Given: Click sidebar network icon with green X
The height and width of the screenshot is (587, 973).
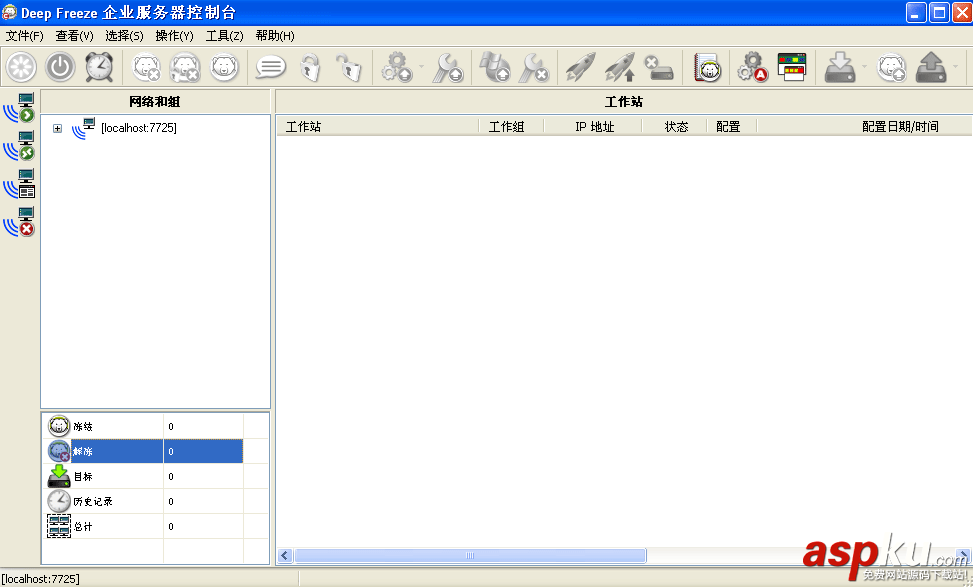Looking at the screenshot, I should 19,146.
